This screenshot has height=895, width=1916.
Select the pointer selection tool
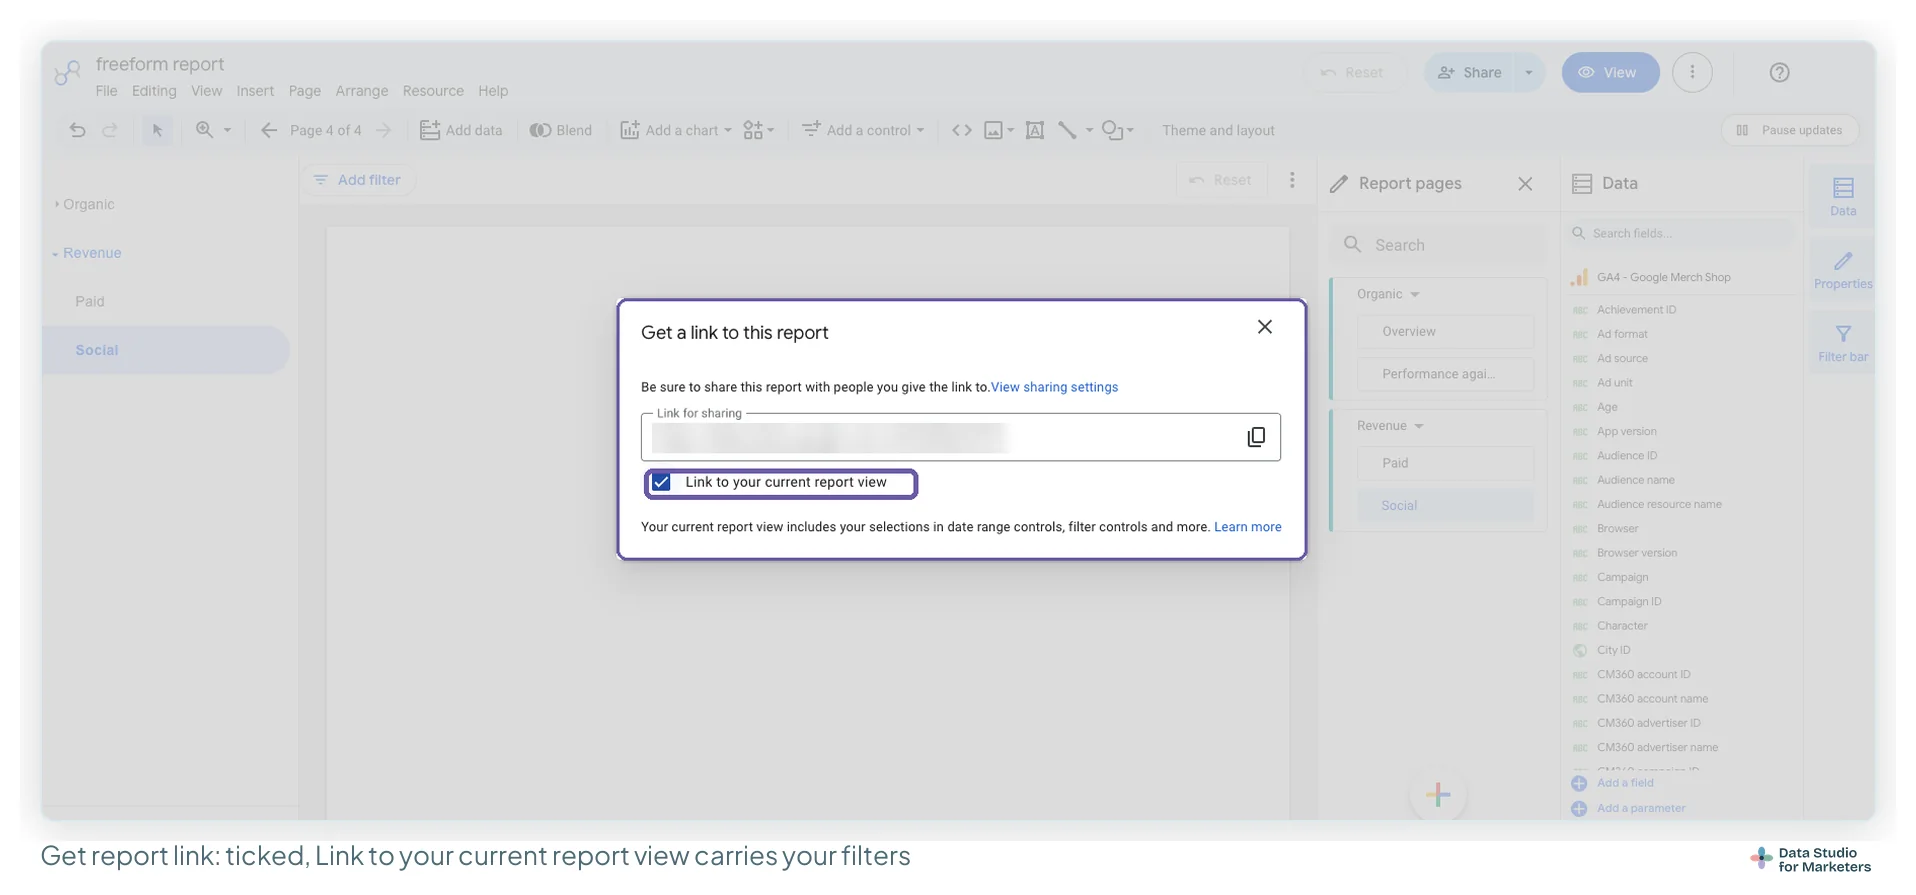(x=157, y=130)
